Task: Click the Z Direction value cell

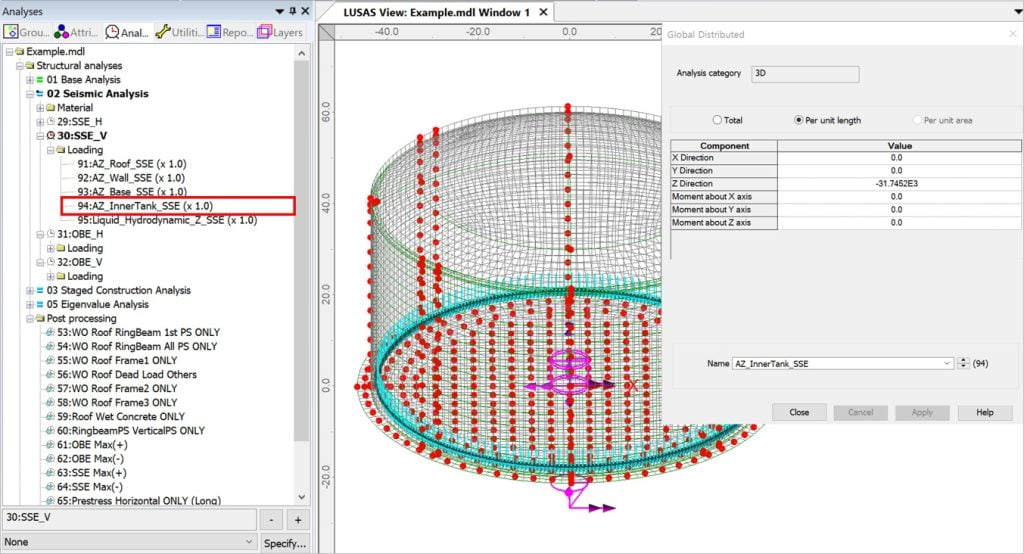Action: 895,184
